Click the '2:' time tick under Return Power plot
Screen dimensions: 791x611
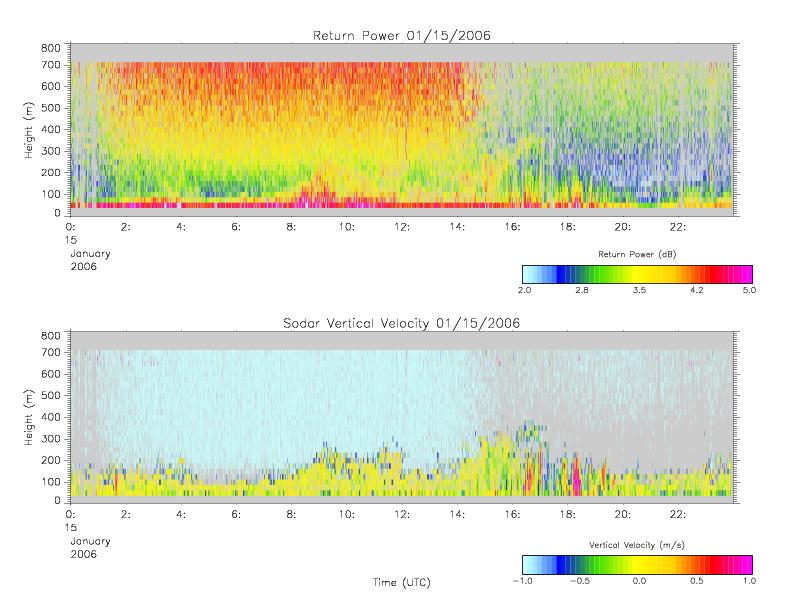pos(126,227)
